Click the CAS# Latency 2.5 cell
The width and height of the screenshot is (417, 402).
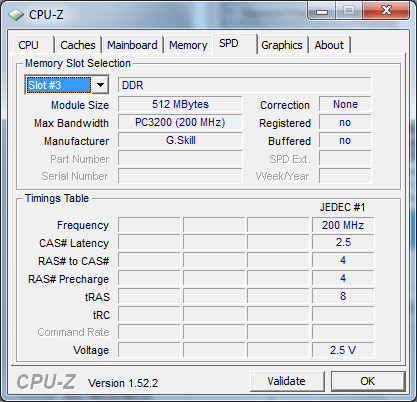click(x=343, y=242)
